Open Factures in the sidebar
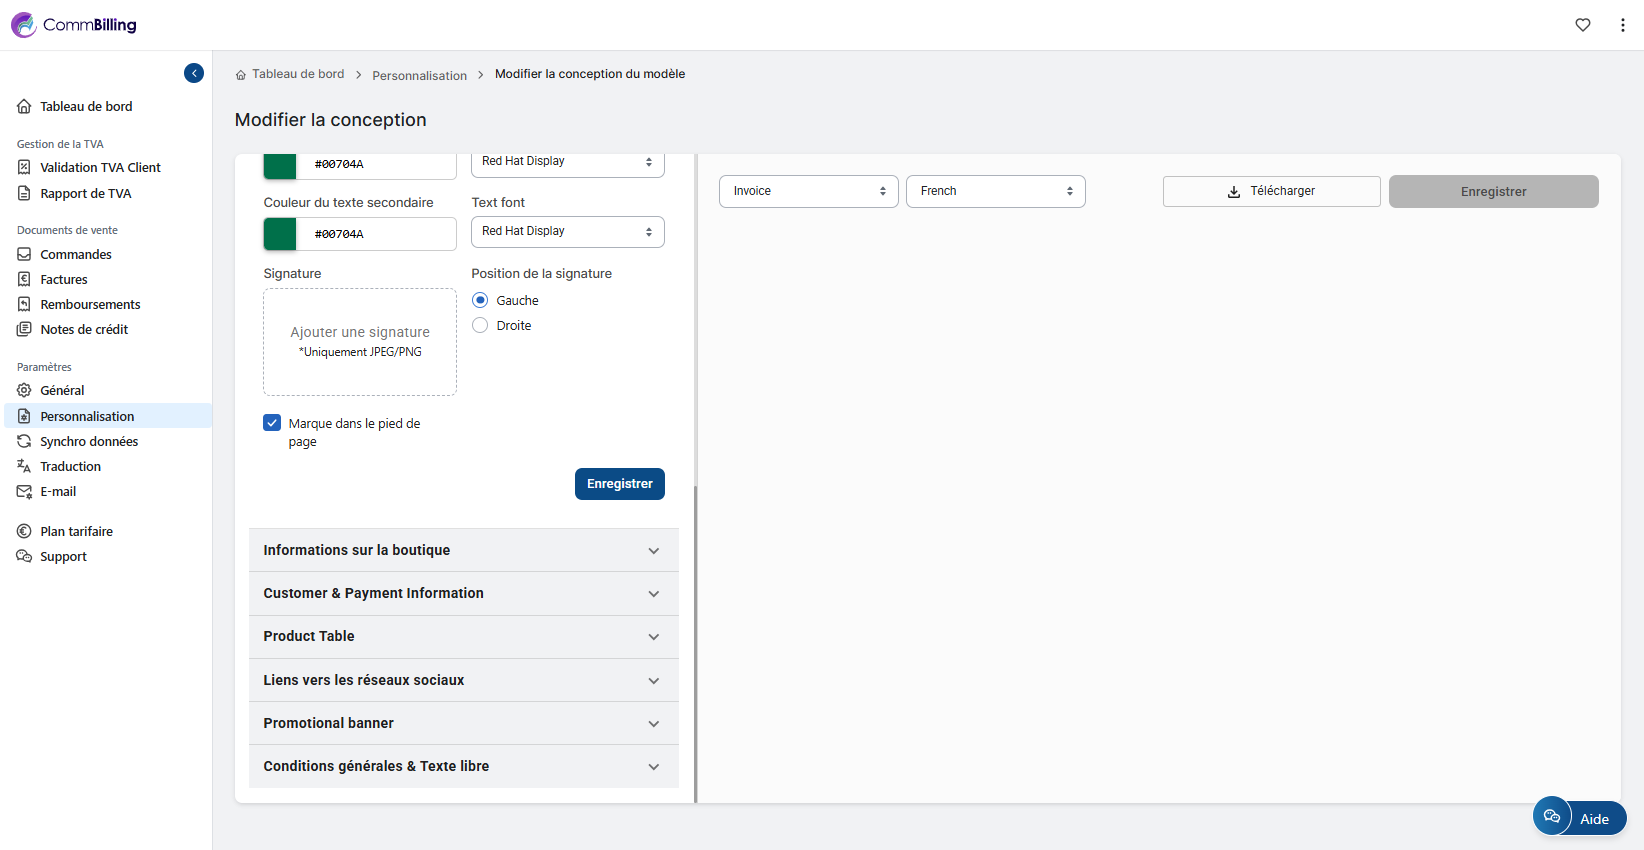Viewport: 1644px width, 850px height. point(64,279)
